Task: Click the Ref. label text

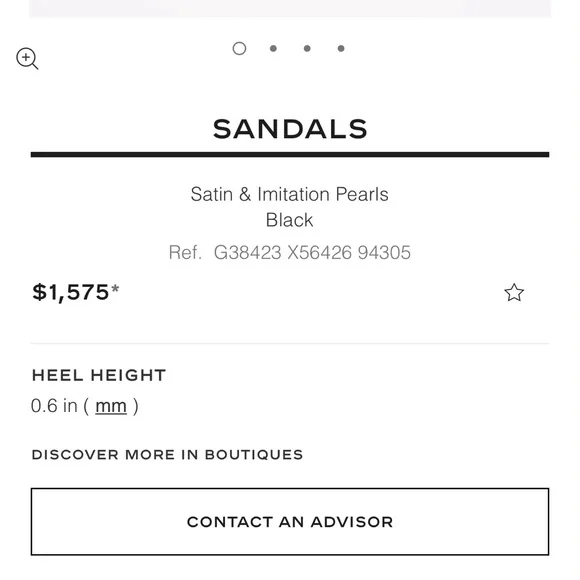Action: pyautogui.click(x=185, y=253)
